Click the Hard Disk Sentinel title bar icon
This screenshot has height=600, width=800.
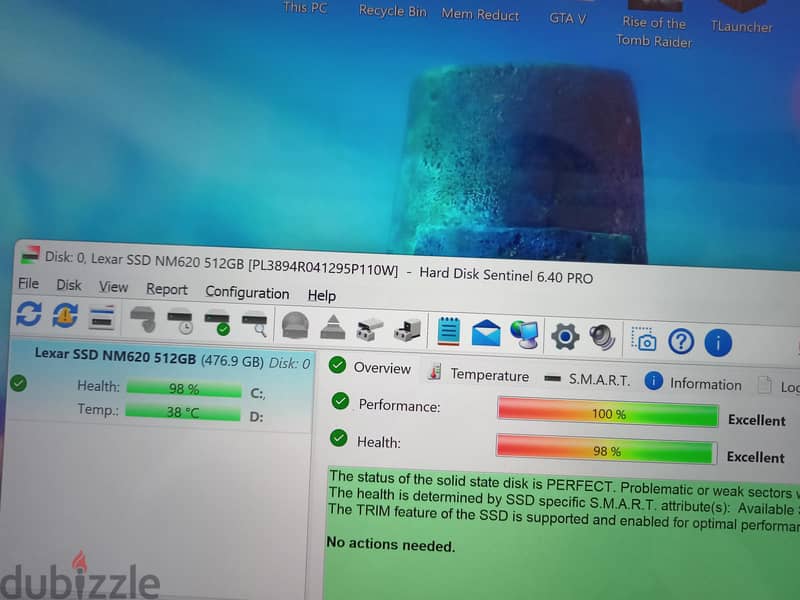(x=30, y=254)
